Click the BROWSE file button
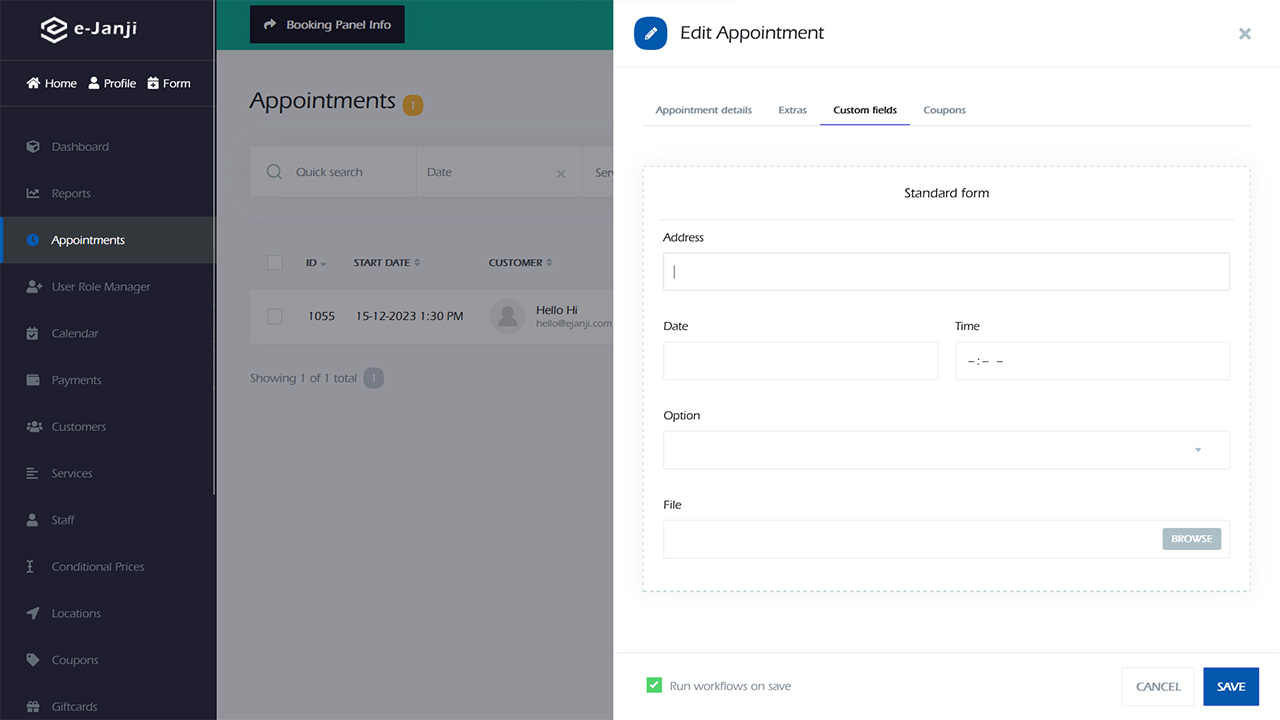Image resolution: width=1280 pixels, height=720 pixels. 1192,539
